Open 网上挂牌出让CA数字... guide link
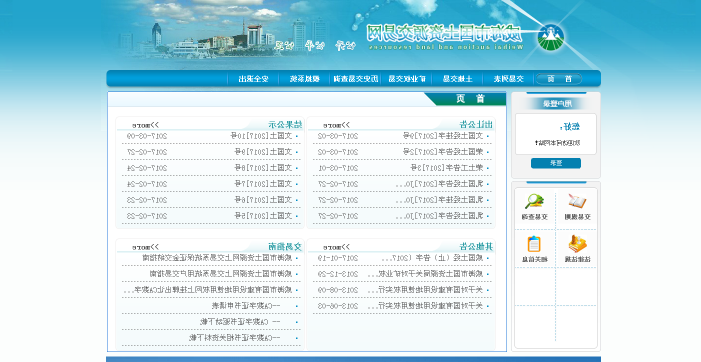Image resolution: width=701 pixels, height=362 pixels. tap(208, 290)
